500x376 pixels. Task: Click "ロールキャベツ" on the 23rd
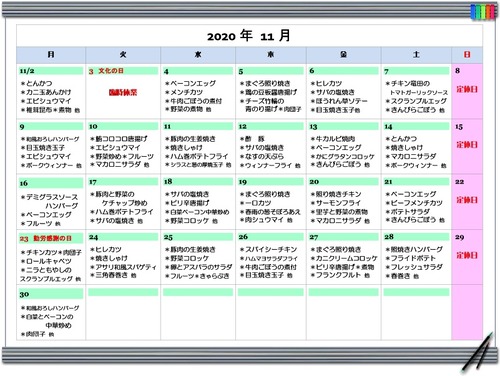49,261
